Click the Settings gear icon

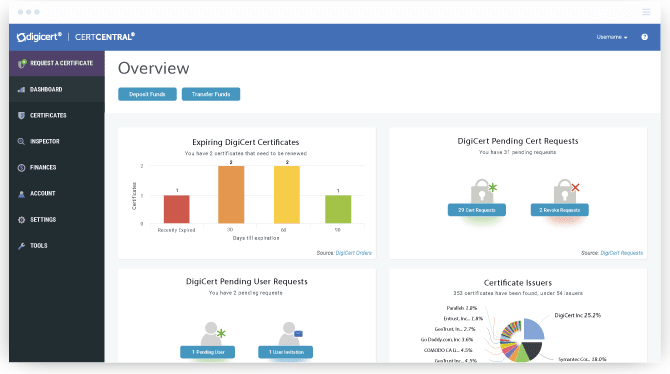tap(21, 220)
